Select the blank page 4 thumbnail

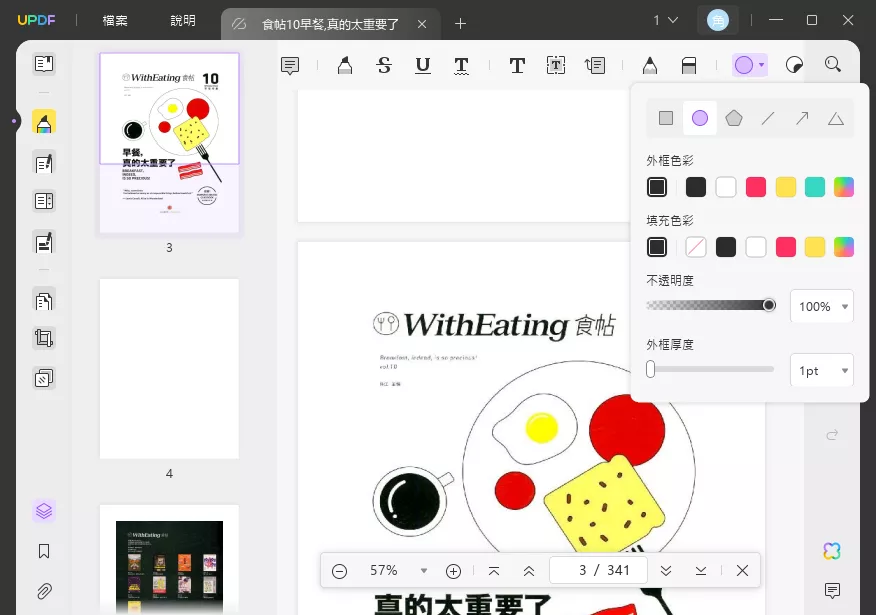point(169,369)
